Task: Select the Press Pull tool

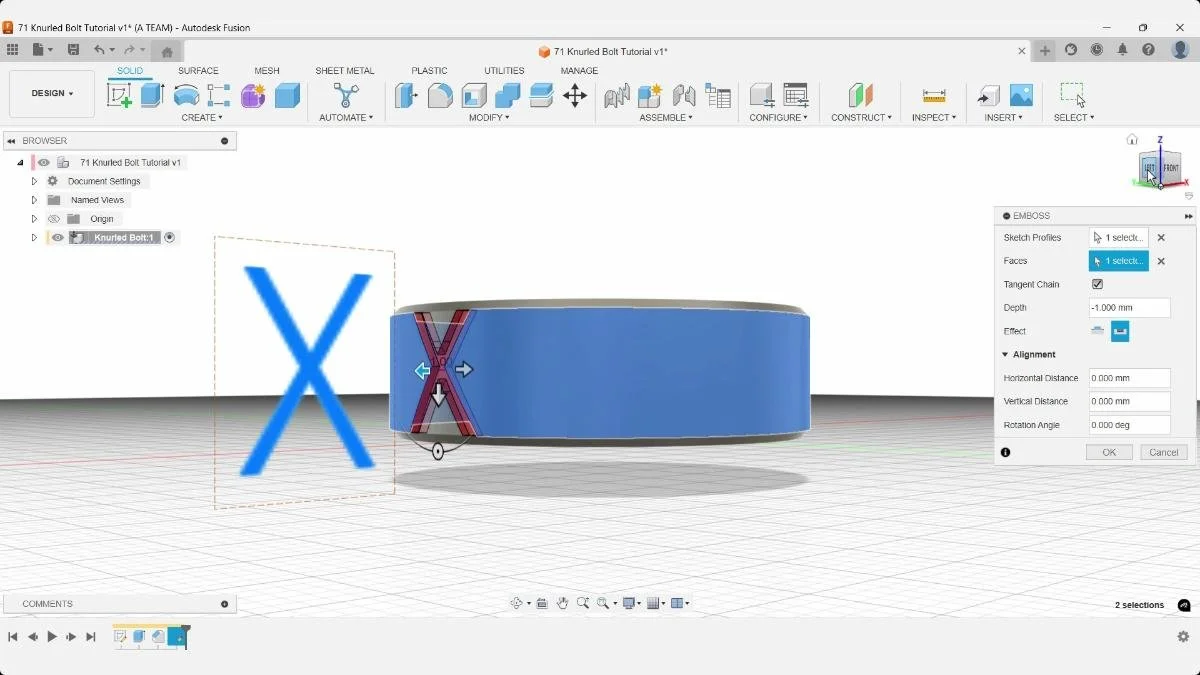Action: [x=406, y=95]
